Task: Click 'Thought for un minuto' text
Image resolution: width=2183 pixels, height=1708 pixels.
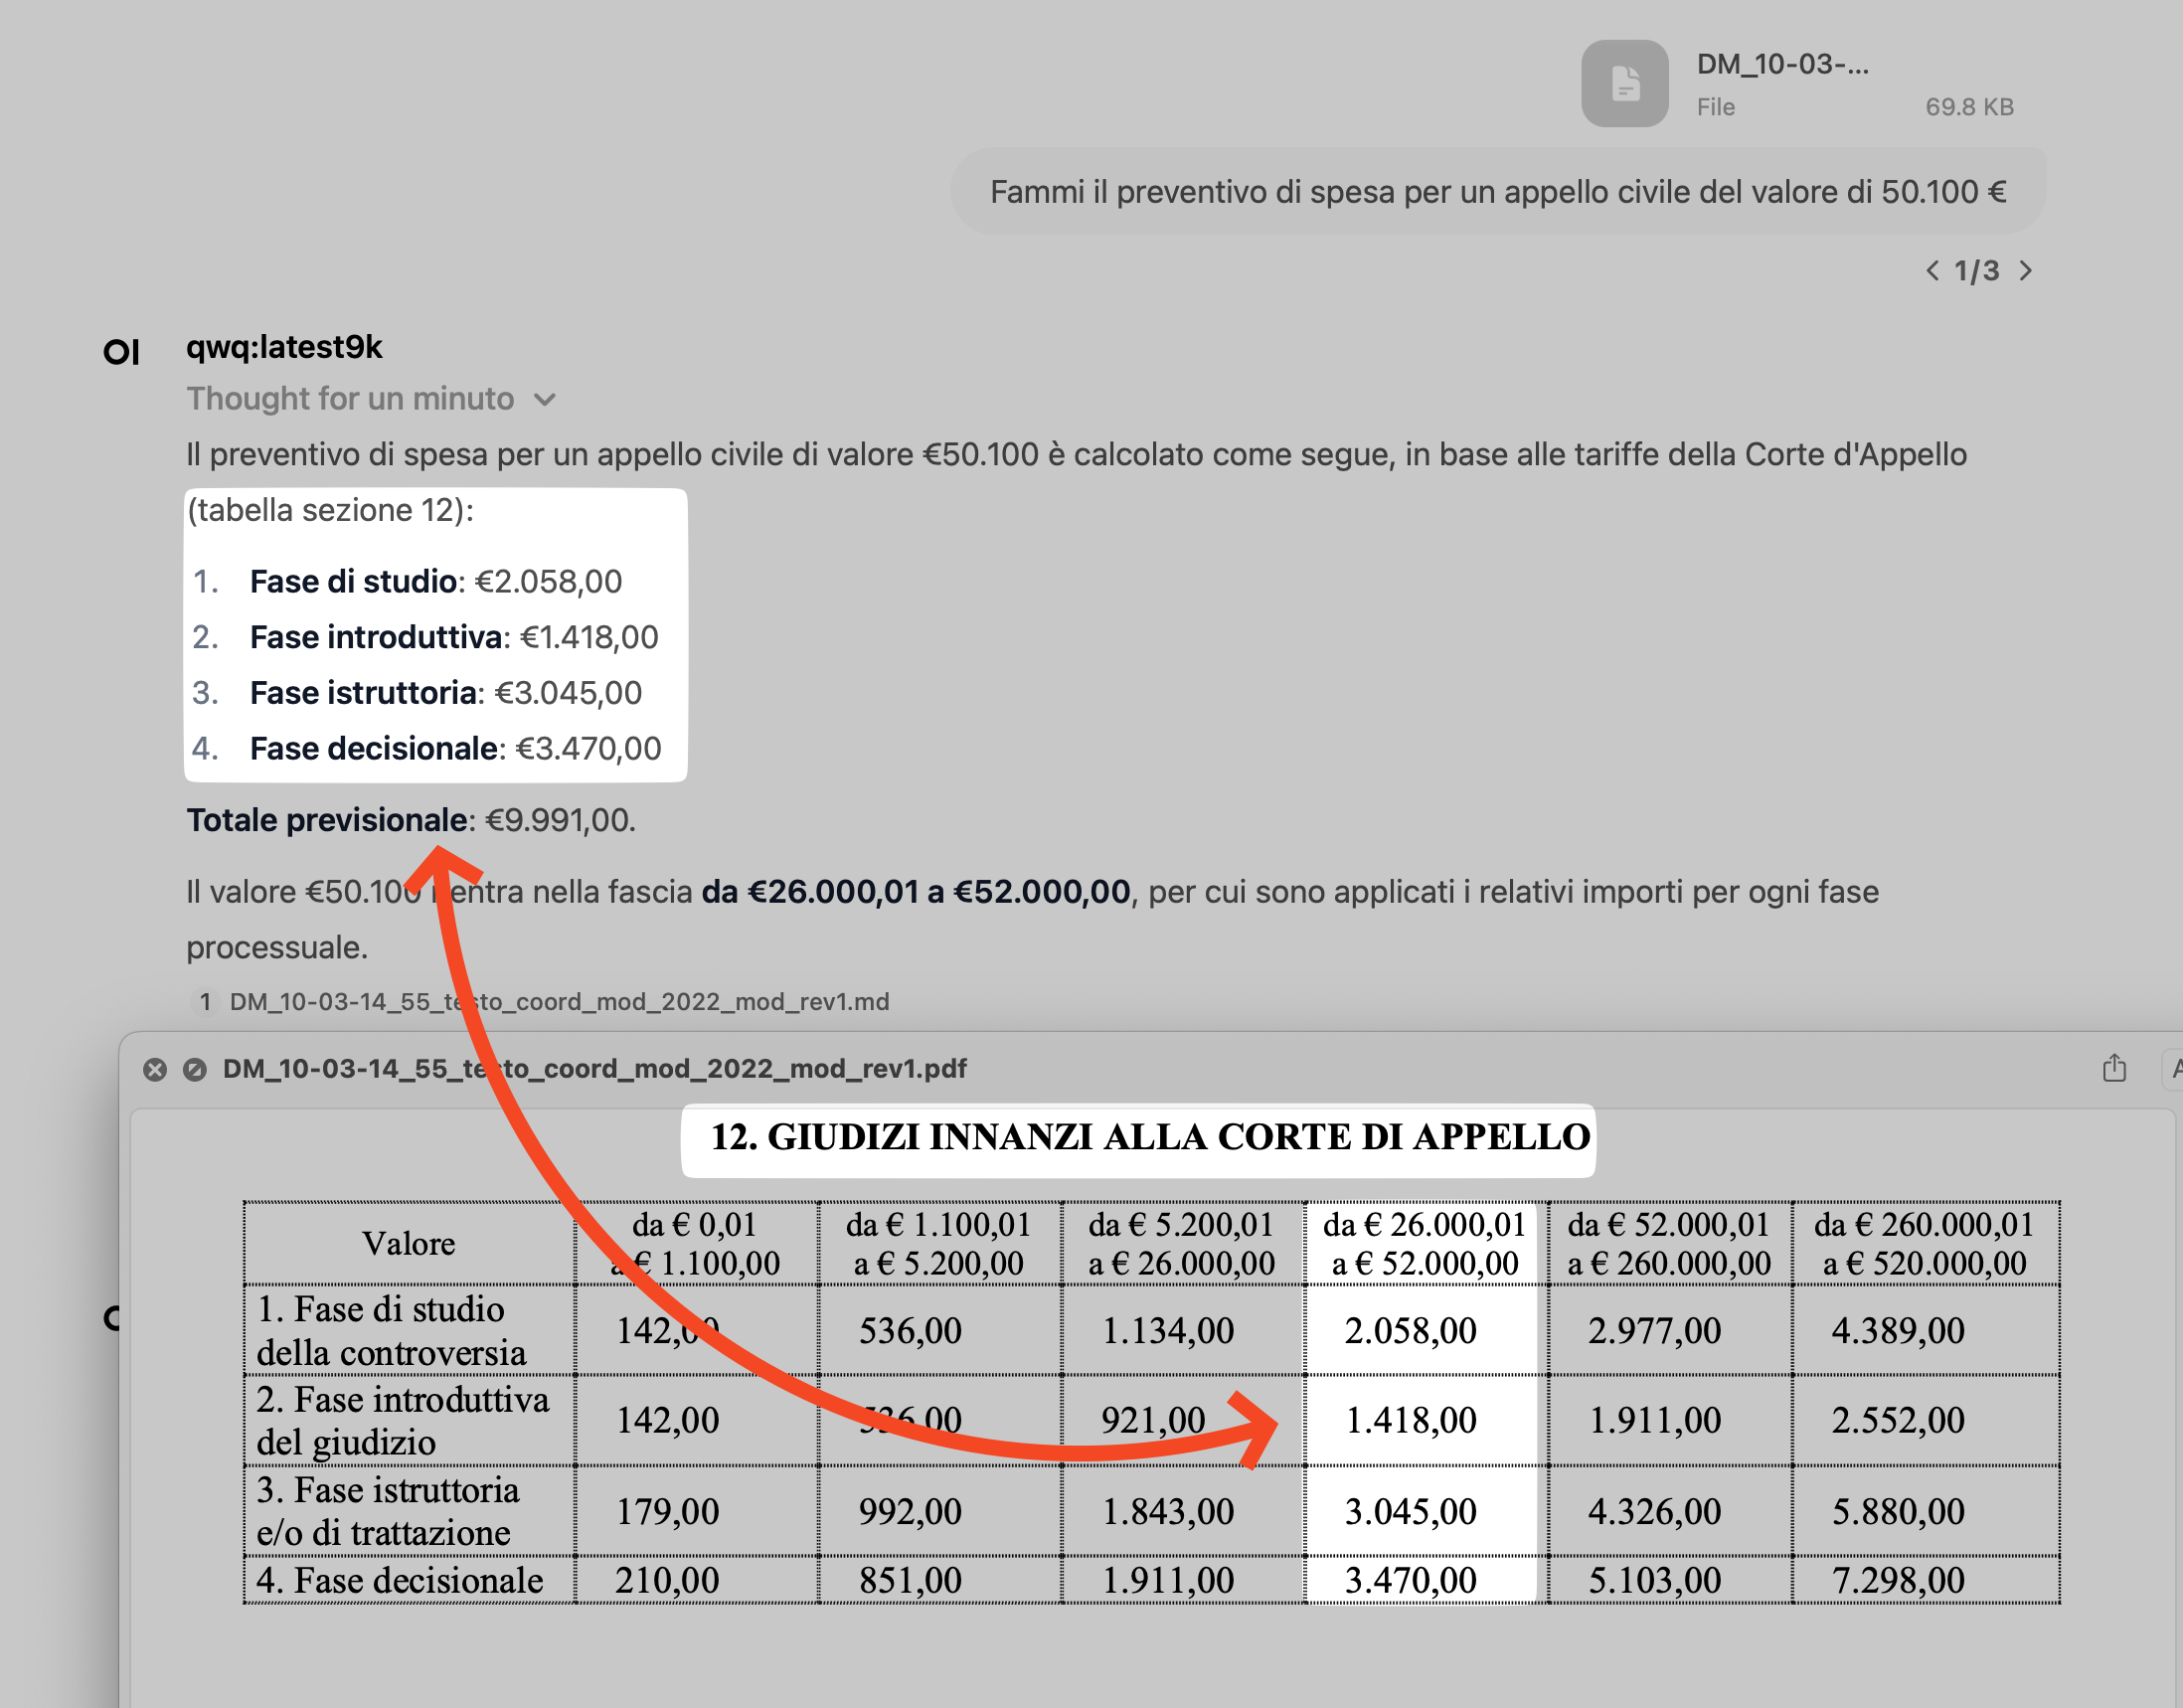Action: 350,399
